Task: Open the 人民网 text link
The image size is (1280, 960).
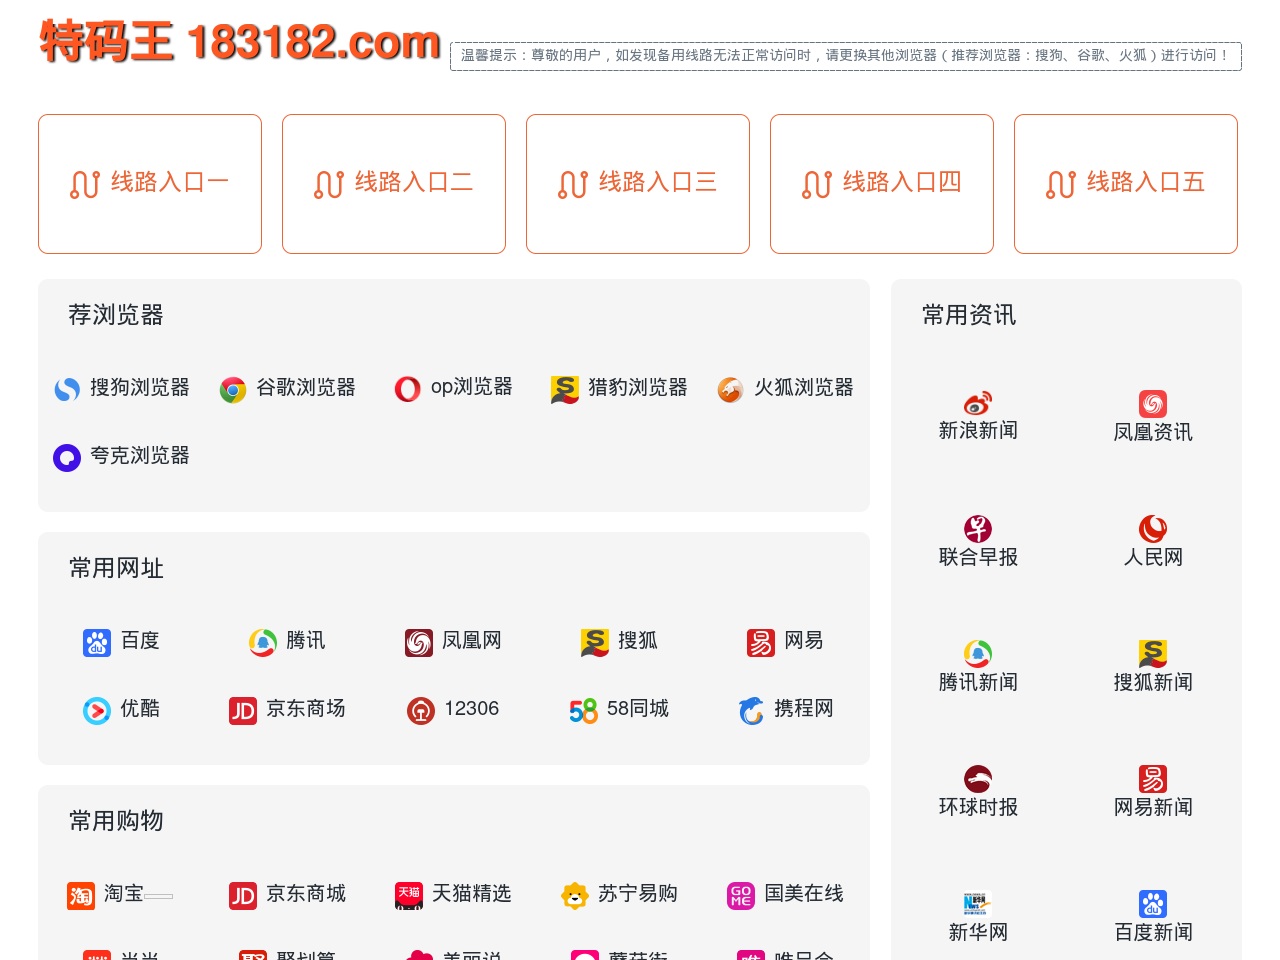Action: [1153, 557]
